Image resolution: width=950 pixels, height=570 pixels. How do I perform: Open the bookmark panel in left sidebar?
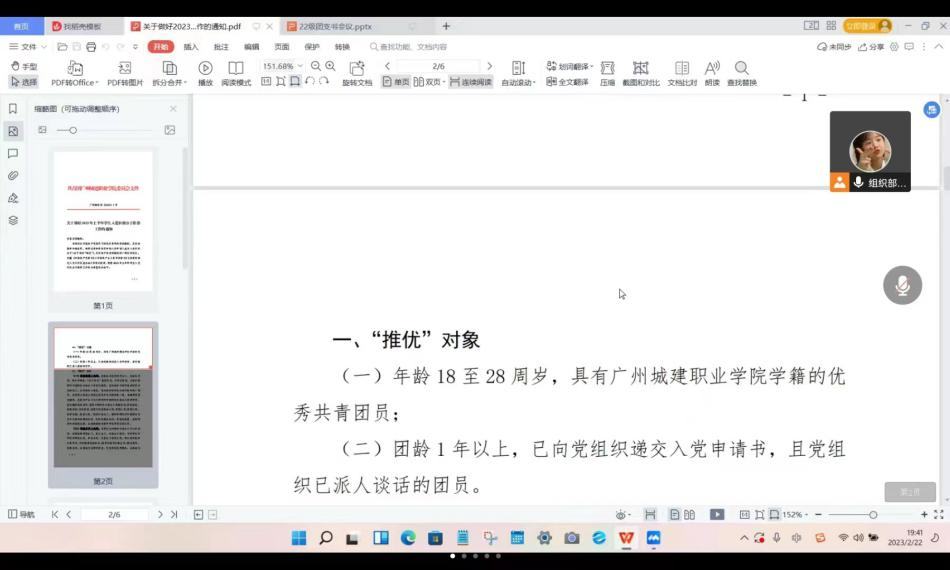[13, 109]
